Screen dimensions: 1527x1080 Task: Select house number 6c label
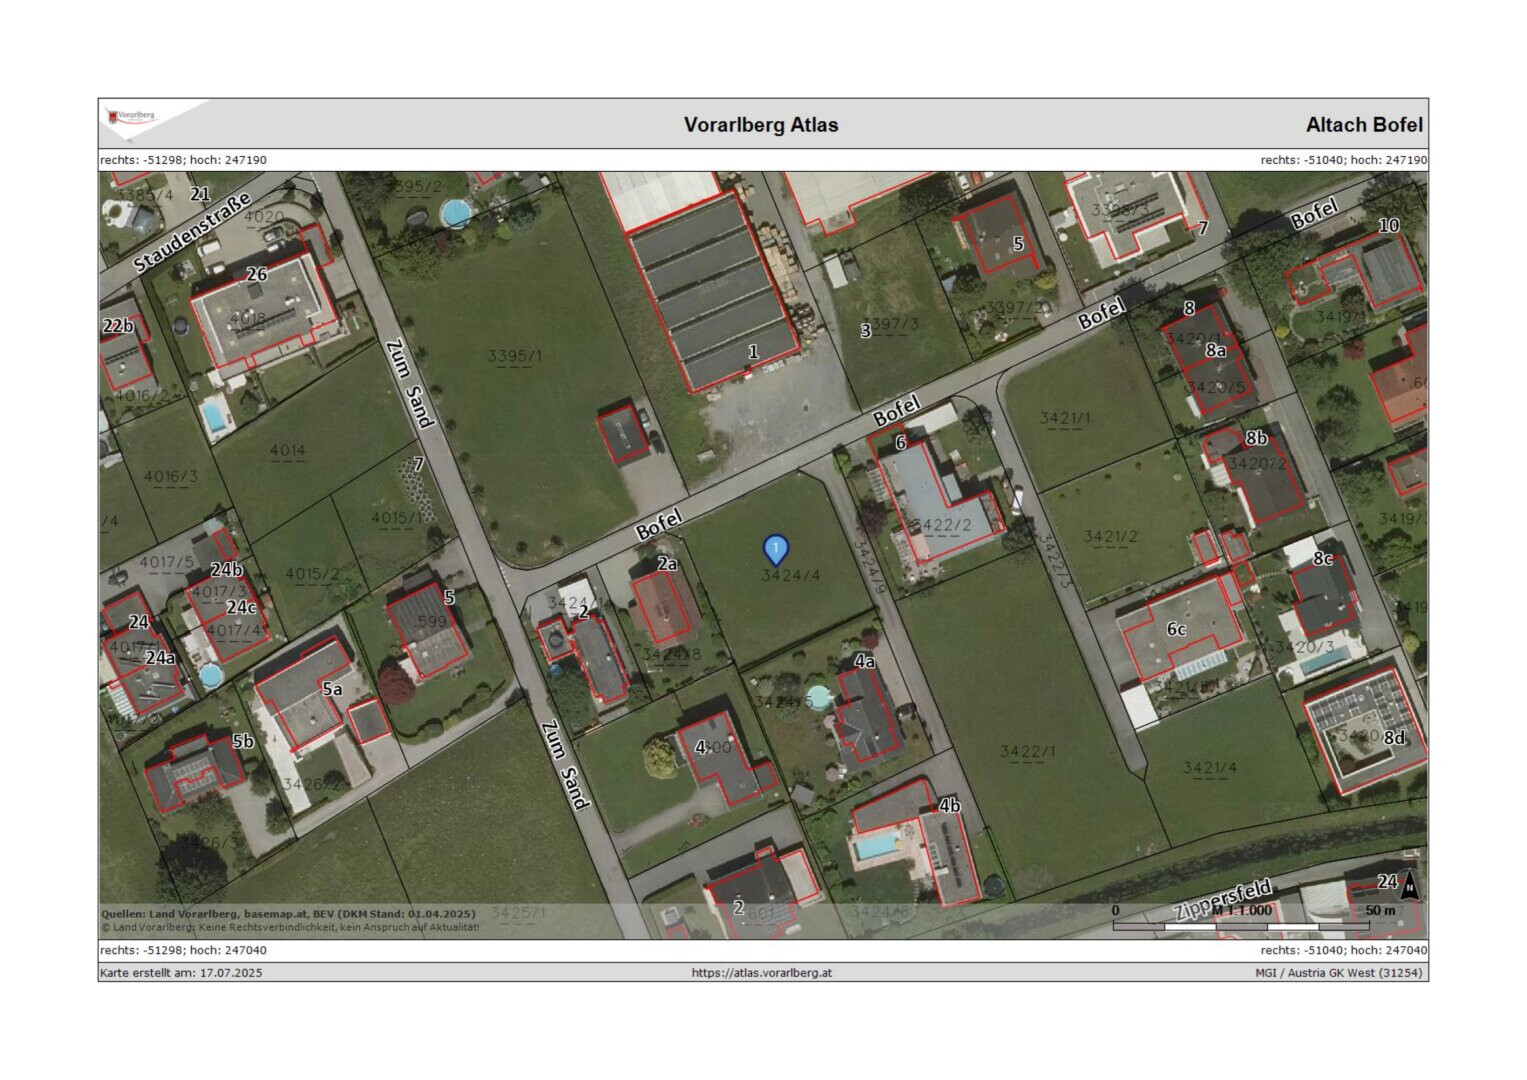[x=1176, y=629]
